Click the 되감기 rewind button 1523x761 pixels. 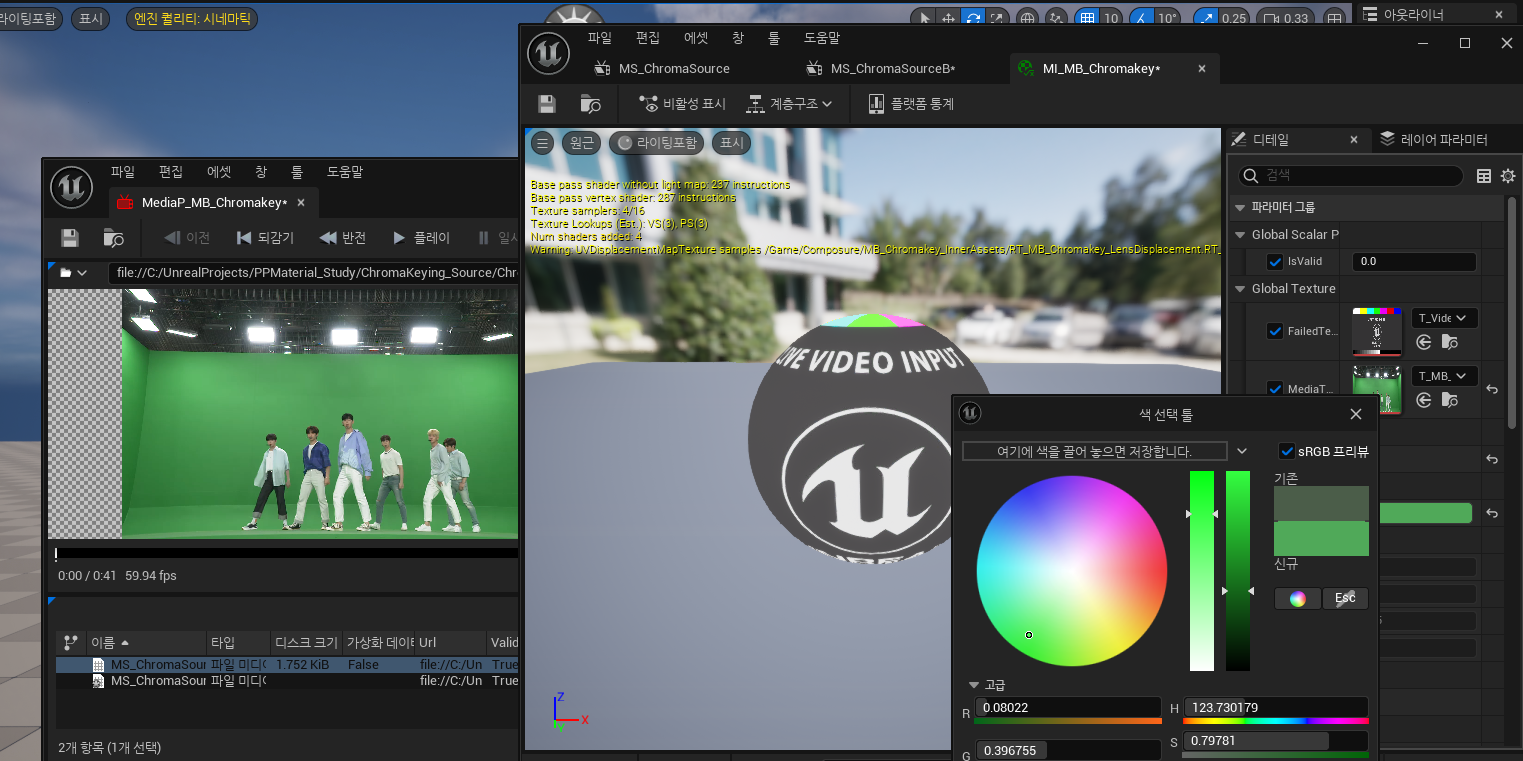265,238
